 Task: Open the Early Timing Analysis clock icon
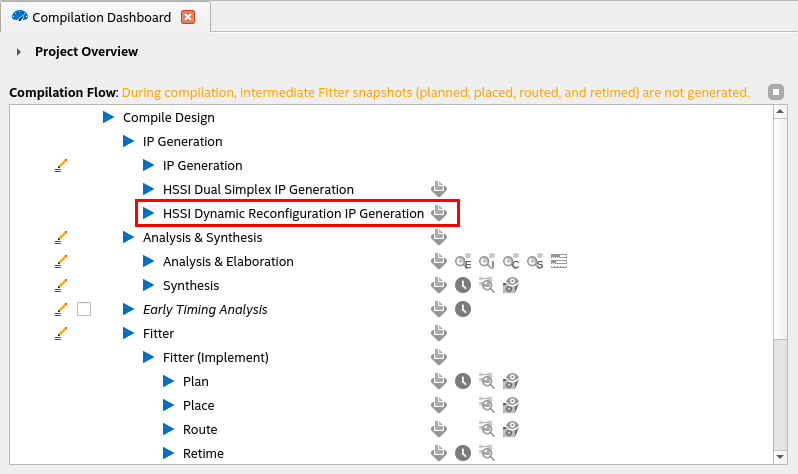[463, 309]
